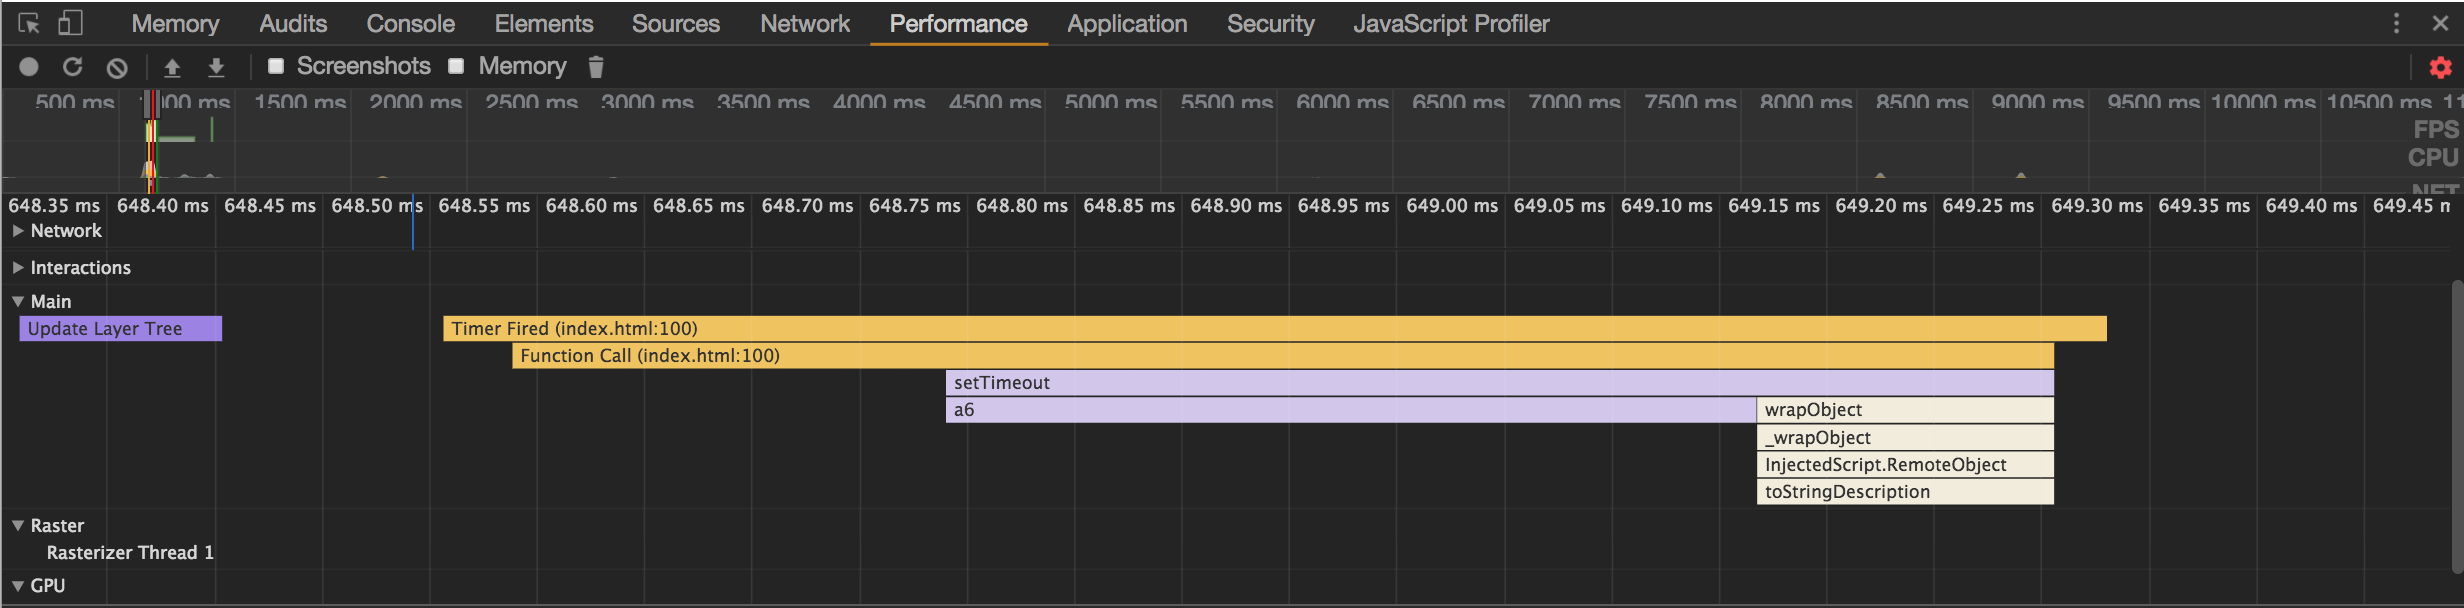The height and width of the screenshot is (608, 2464).
Task: Save the profile with the download arrow
Action: coord(216,67)
